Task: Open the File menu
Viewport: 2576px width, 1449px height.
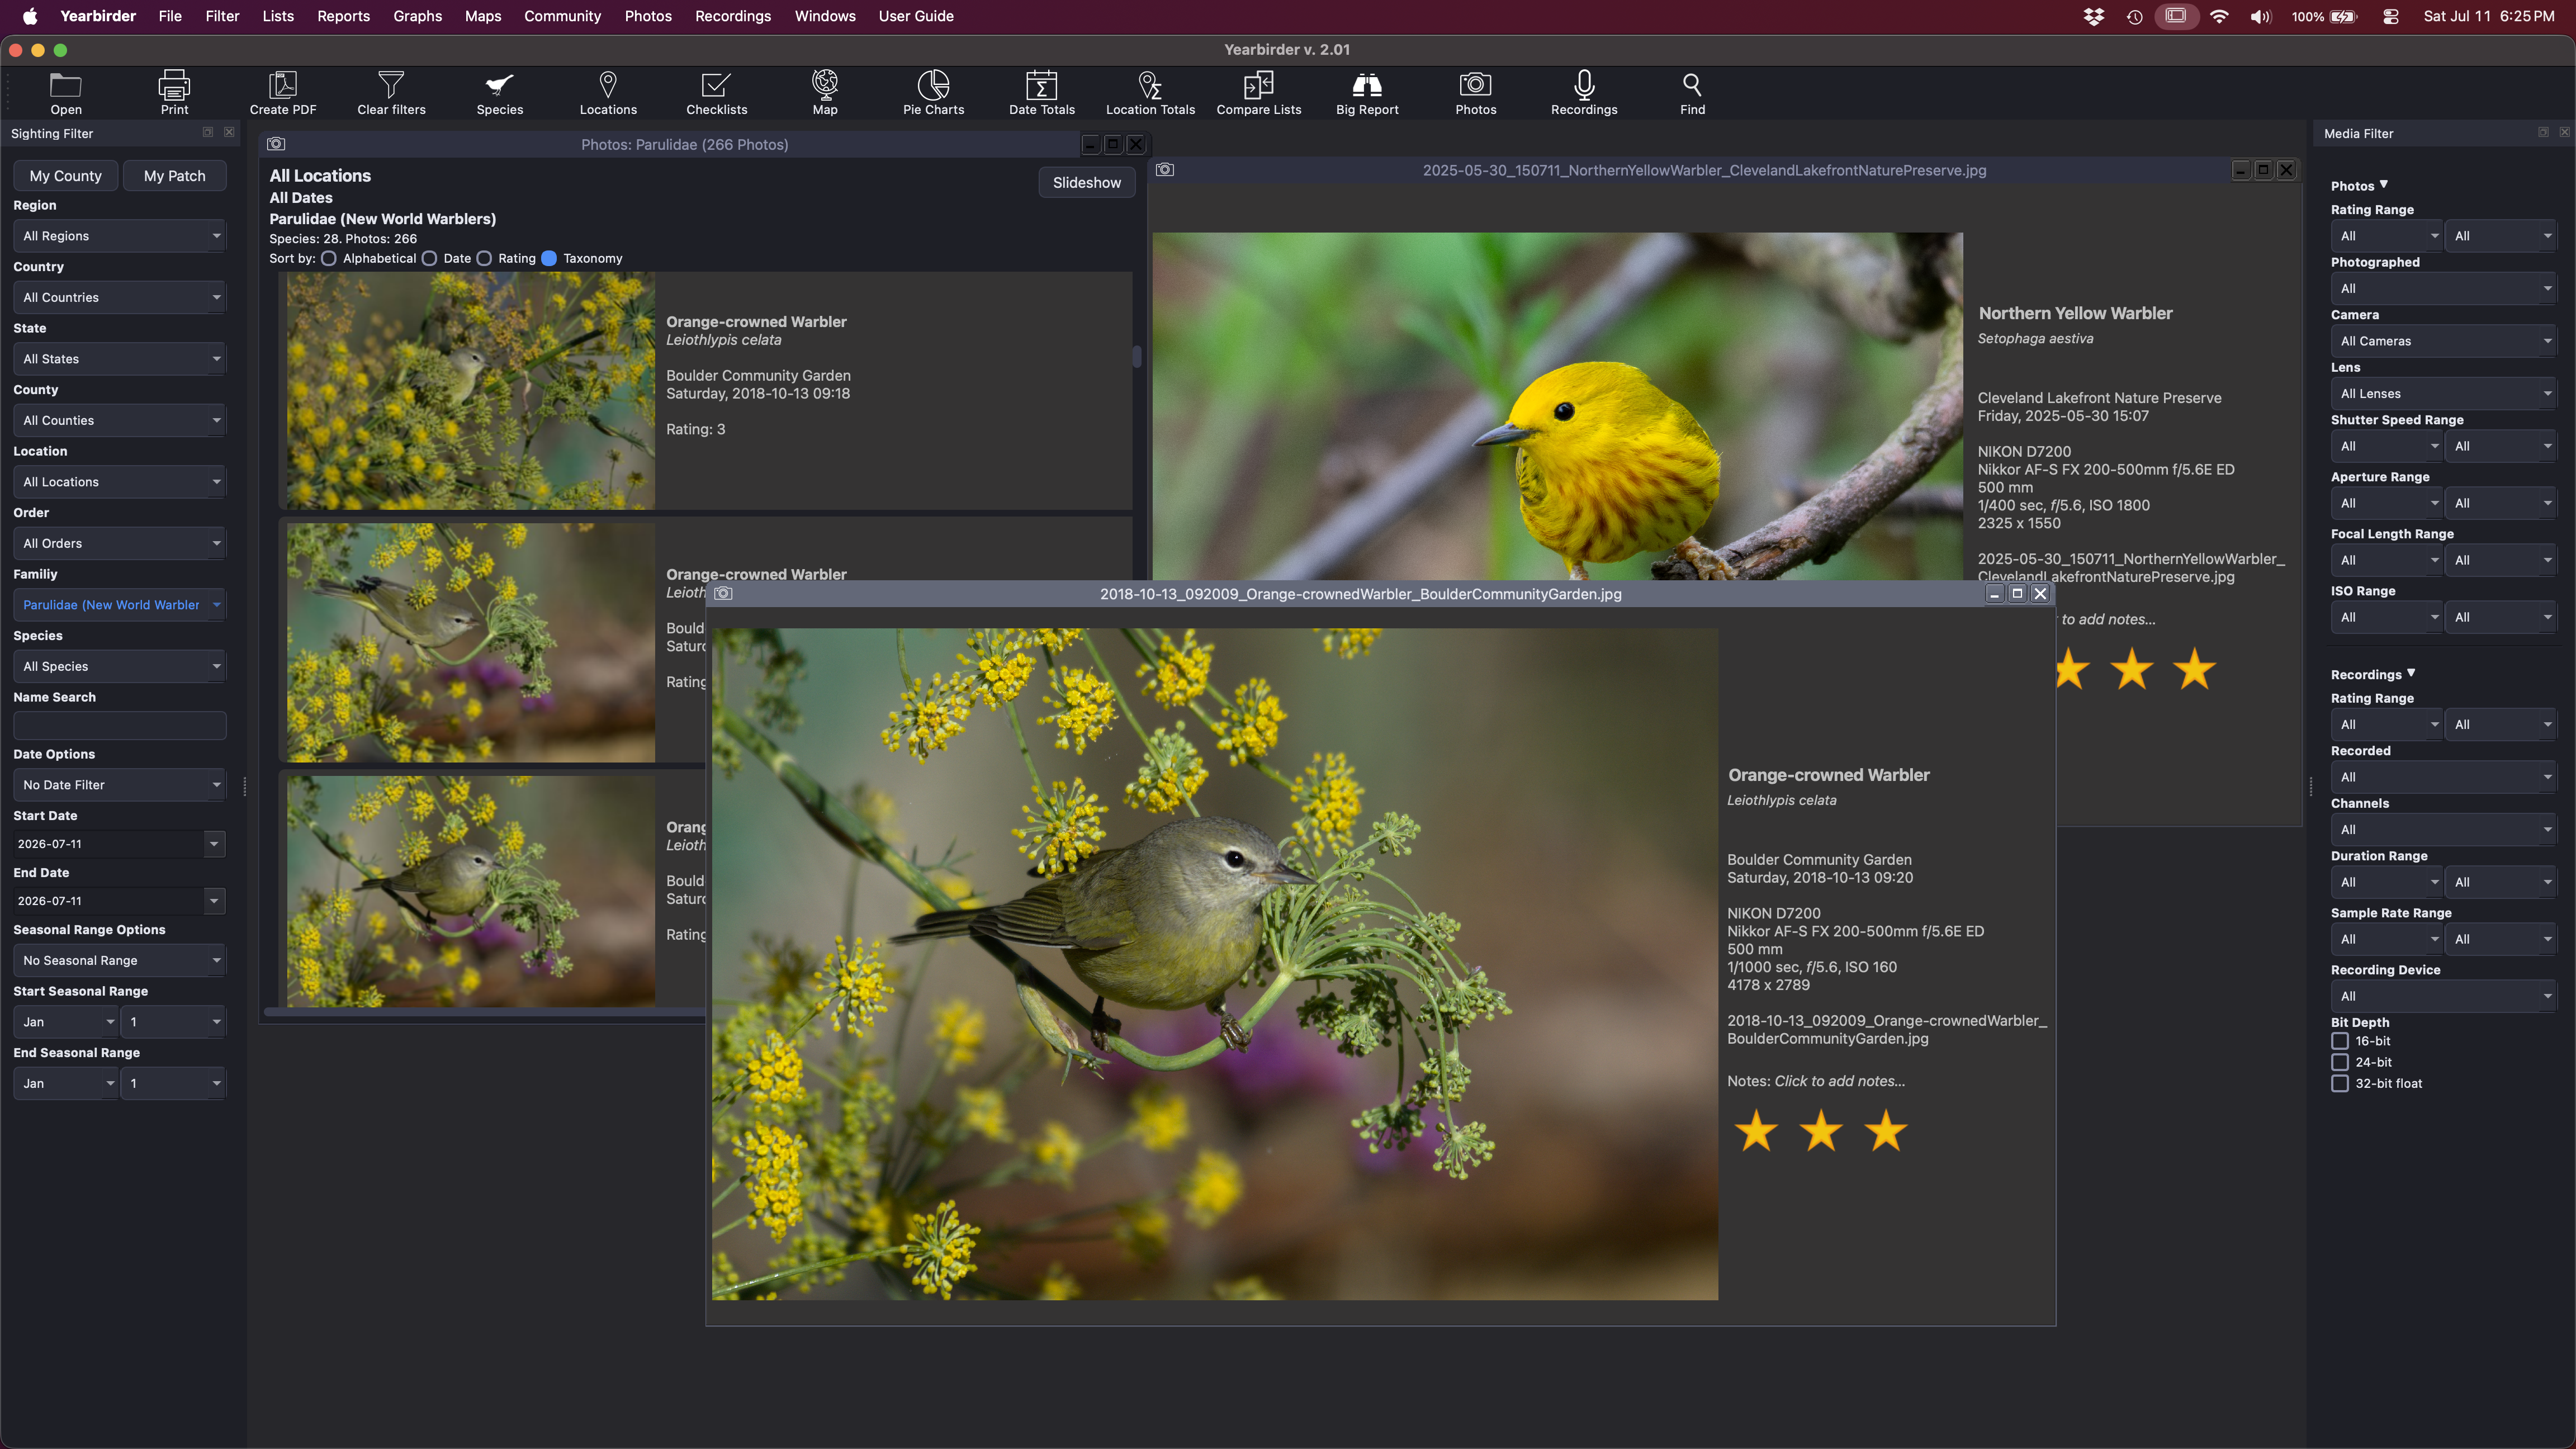Action: coord(170,16)
